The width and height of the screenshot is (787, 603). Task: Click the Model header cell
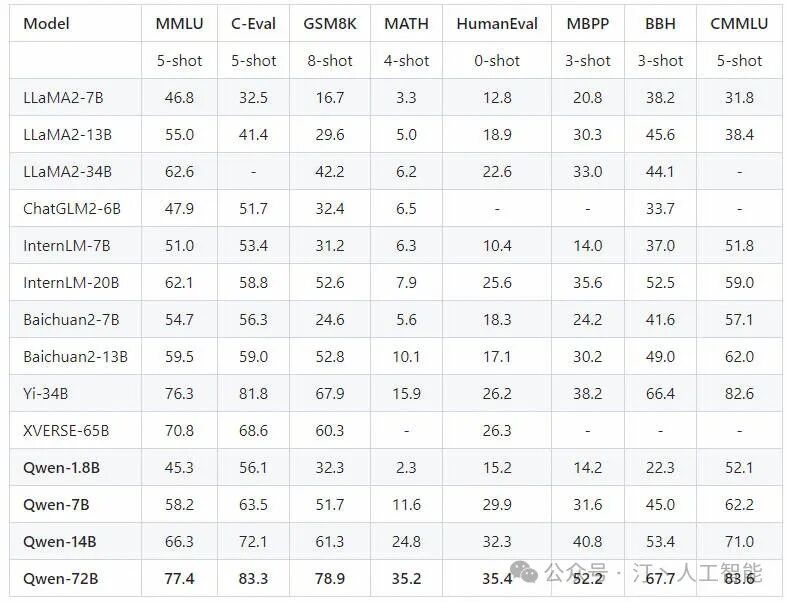(46, 23)
